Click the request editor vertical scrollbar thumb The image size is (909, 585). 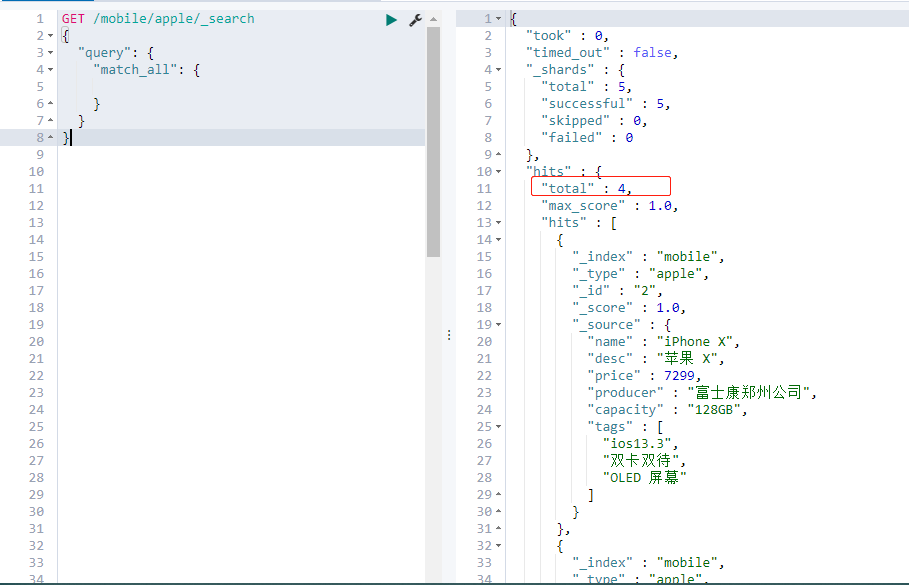[433, 142]
